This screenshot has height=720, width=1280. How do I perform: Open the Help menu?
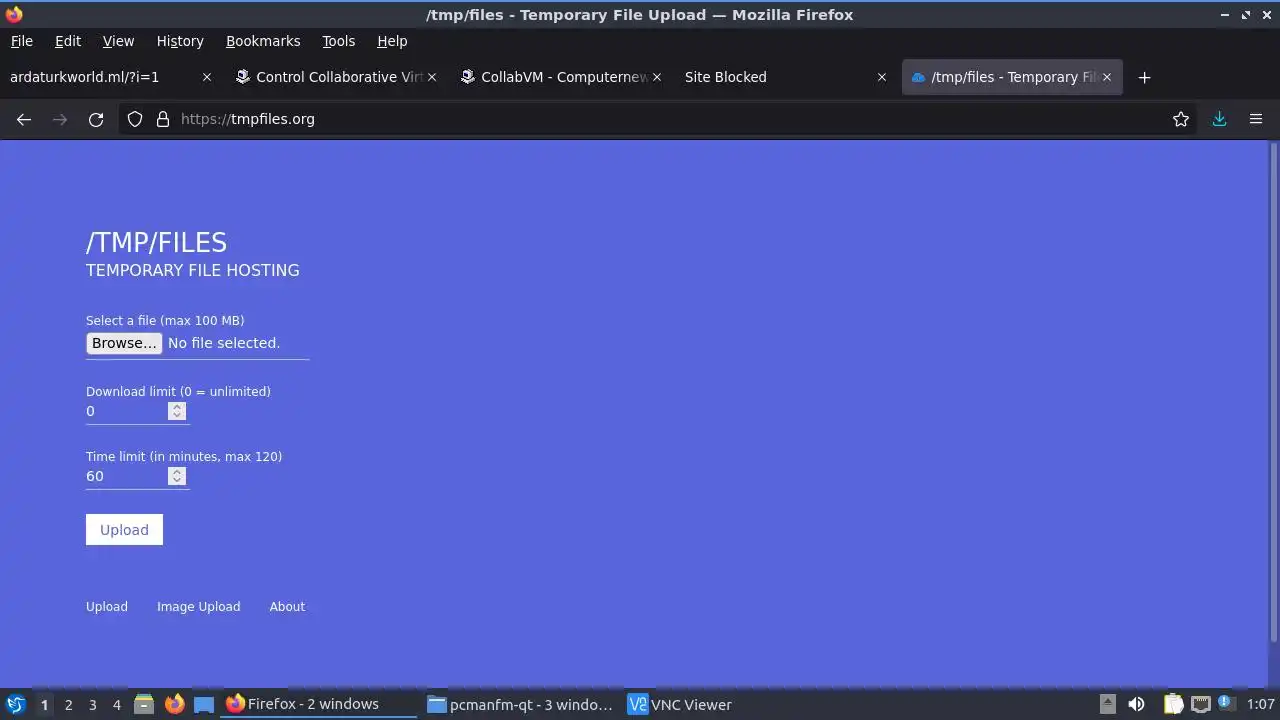pos(392,41)
